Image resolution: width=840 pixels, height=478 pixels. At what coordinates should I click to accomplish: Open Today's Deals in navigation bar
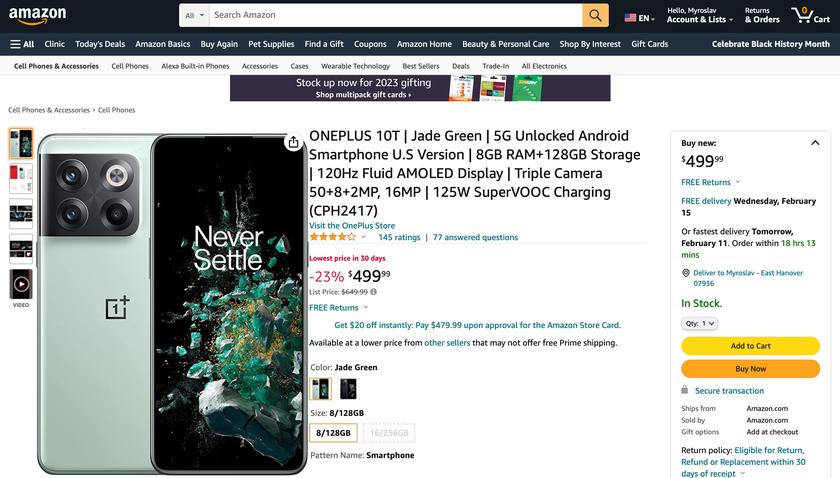click(x=100, y=44)
